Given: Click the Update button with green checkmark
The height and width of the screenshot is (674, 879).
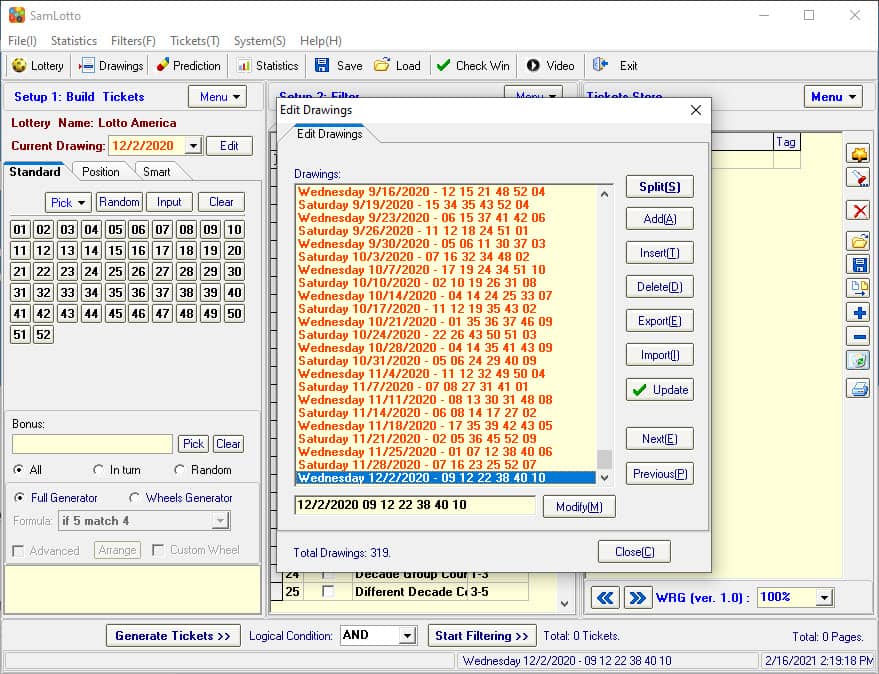Looking at the screenshot, I should [660, 390].
